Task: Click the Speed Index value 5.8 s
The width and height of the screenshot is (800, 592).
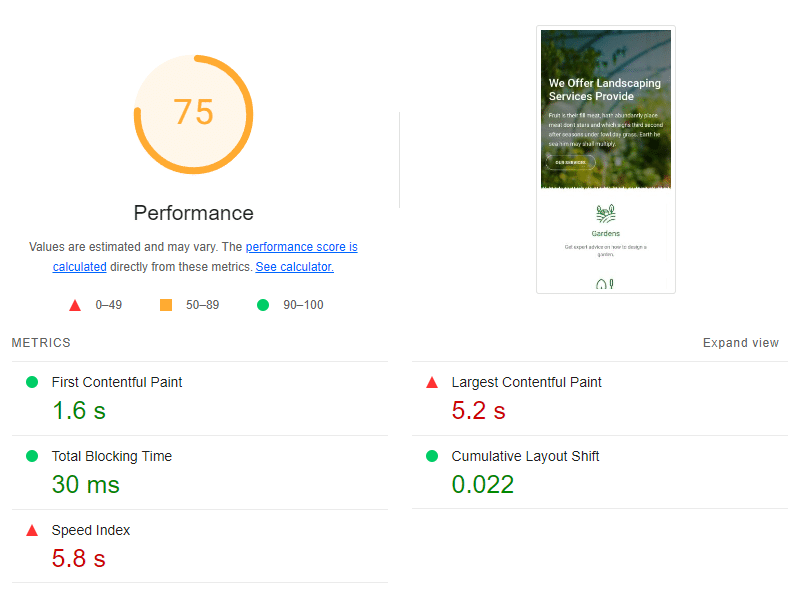Action: [x=79, y=559]
